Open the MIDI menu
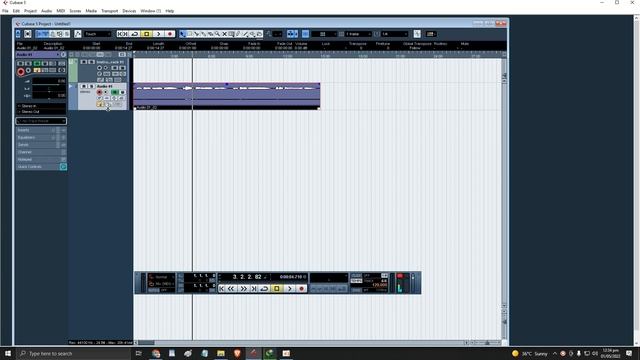The image size is (640, 360). (x=60, y=11)
